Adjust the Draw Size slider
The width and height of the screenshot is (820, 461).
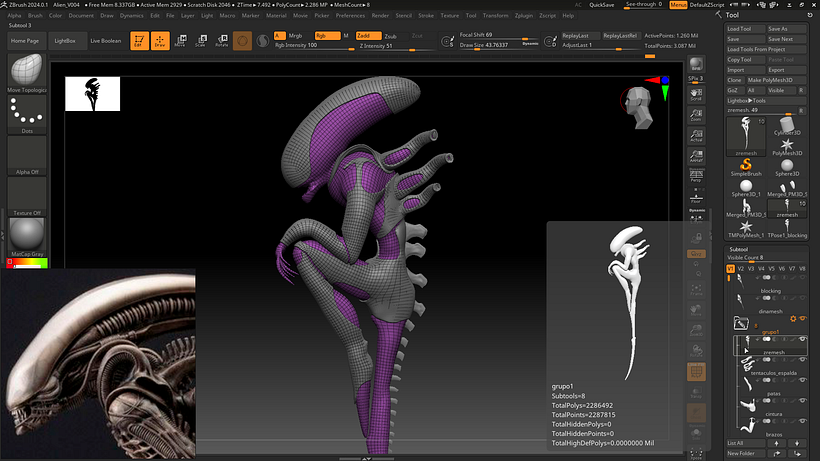click(499, 45)
